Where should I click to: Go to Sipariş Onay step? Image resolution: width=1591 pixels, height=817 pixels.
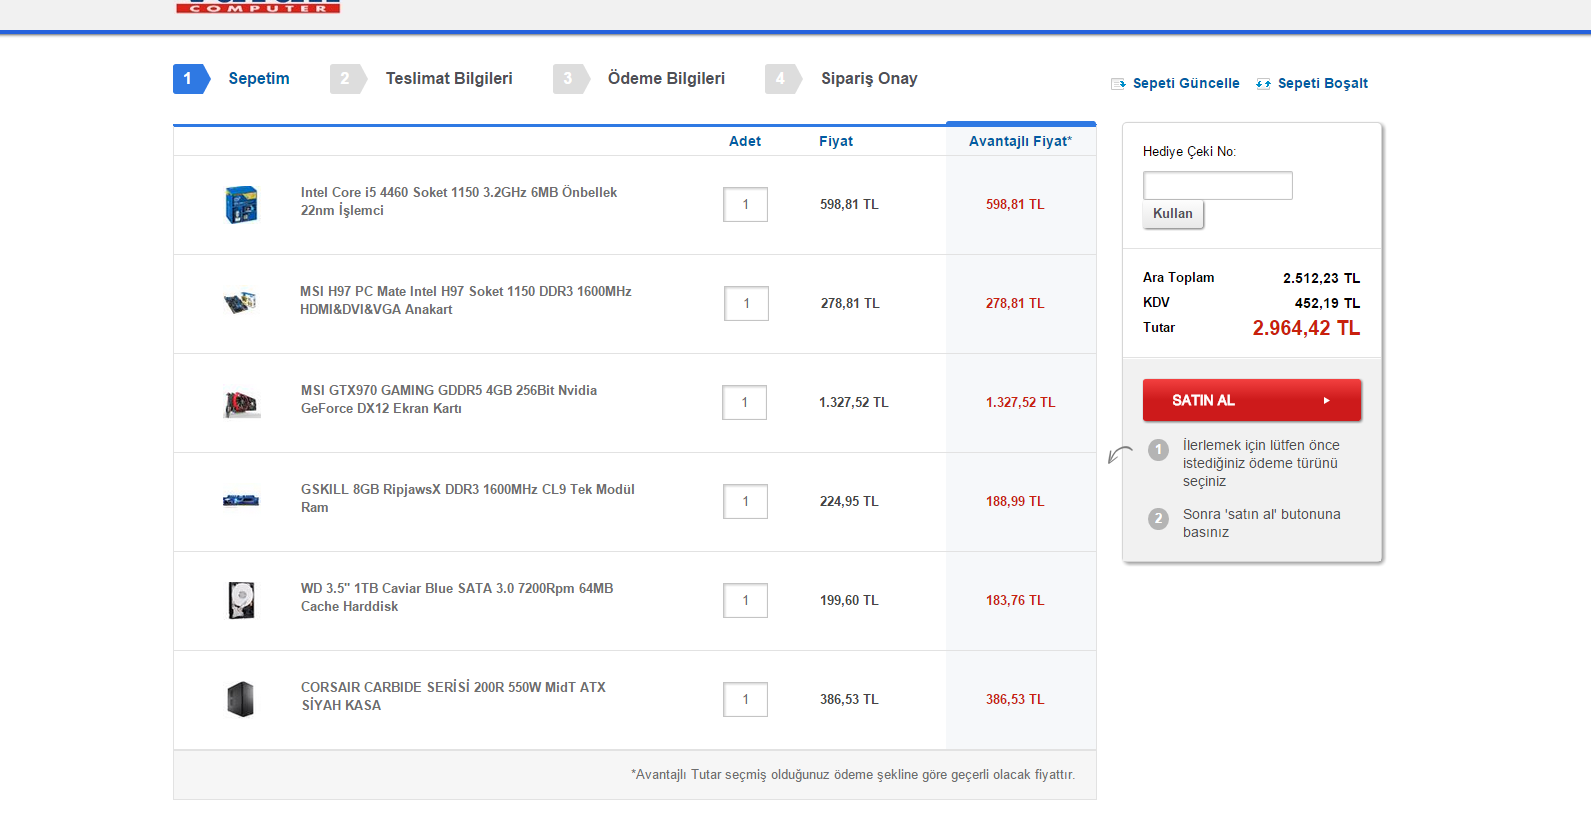pos(869,78)
